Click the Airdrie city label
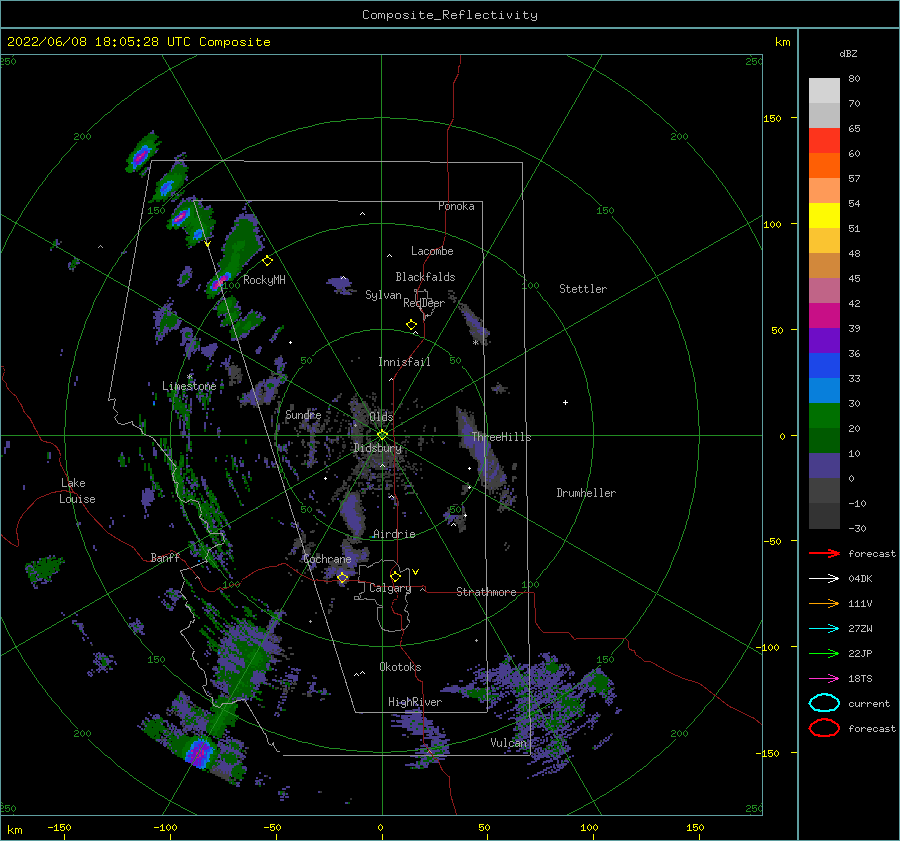The image size is (900, 841). (394, 534)
